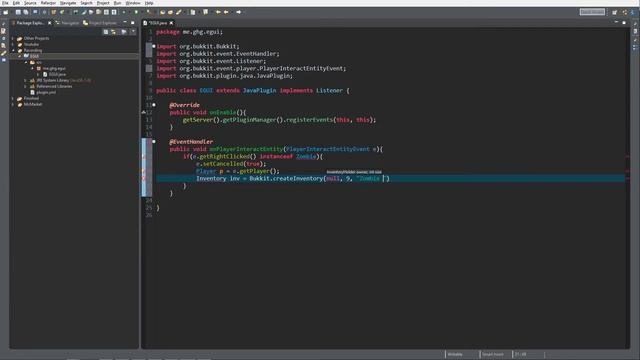Toggle Link with Editor in Package Explorer
This screenshot has width=640, height=360.
(114, 32)
